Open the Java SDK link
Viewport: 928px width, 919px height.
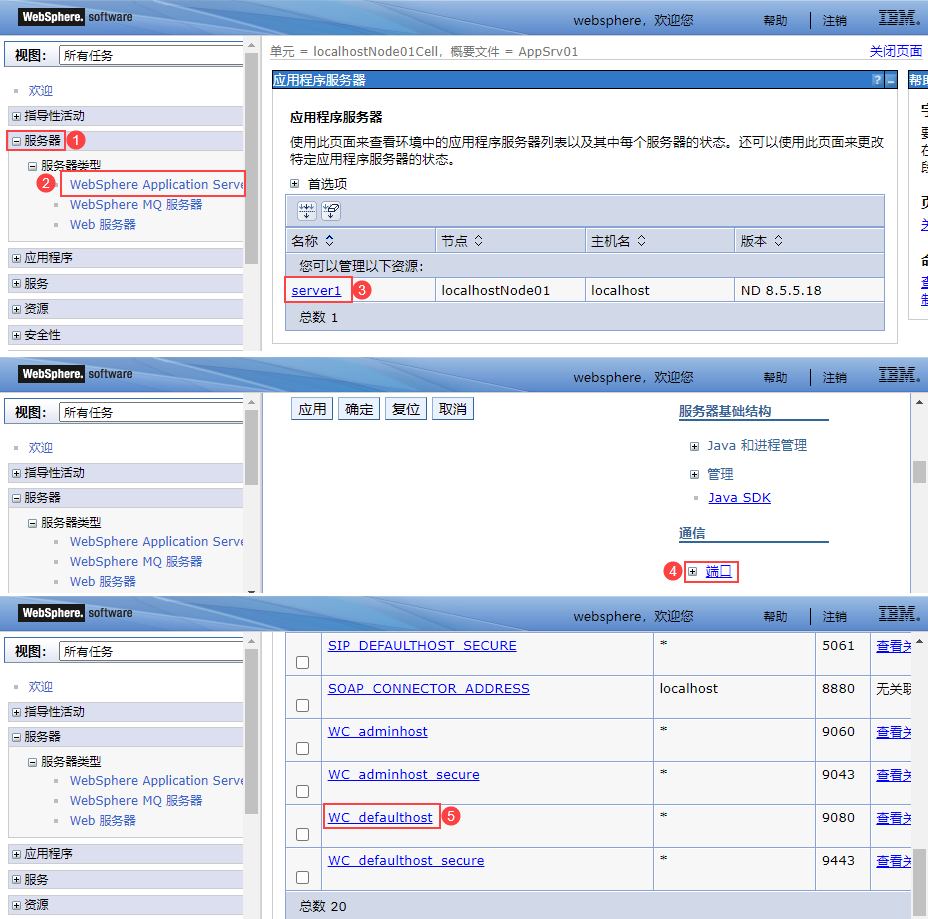coord(739,498)
